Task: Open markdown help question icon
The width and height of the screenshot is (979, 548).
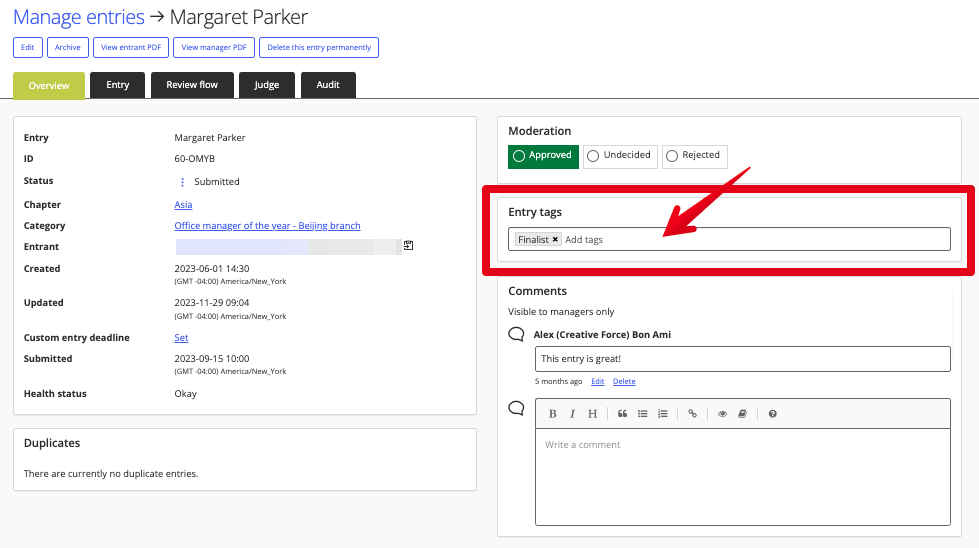Action: pyautogui.click(x=772, y=414)
